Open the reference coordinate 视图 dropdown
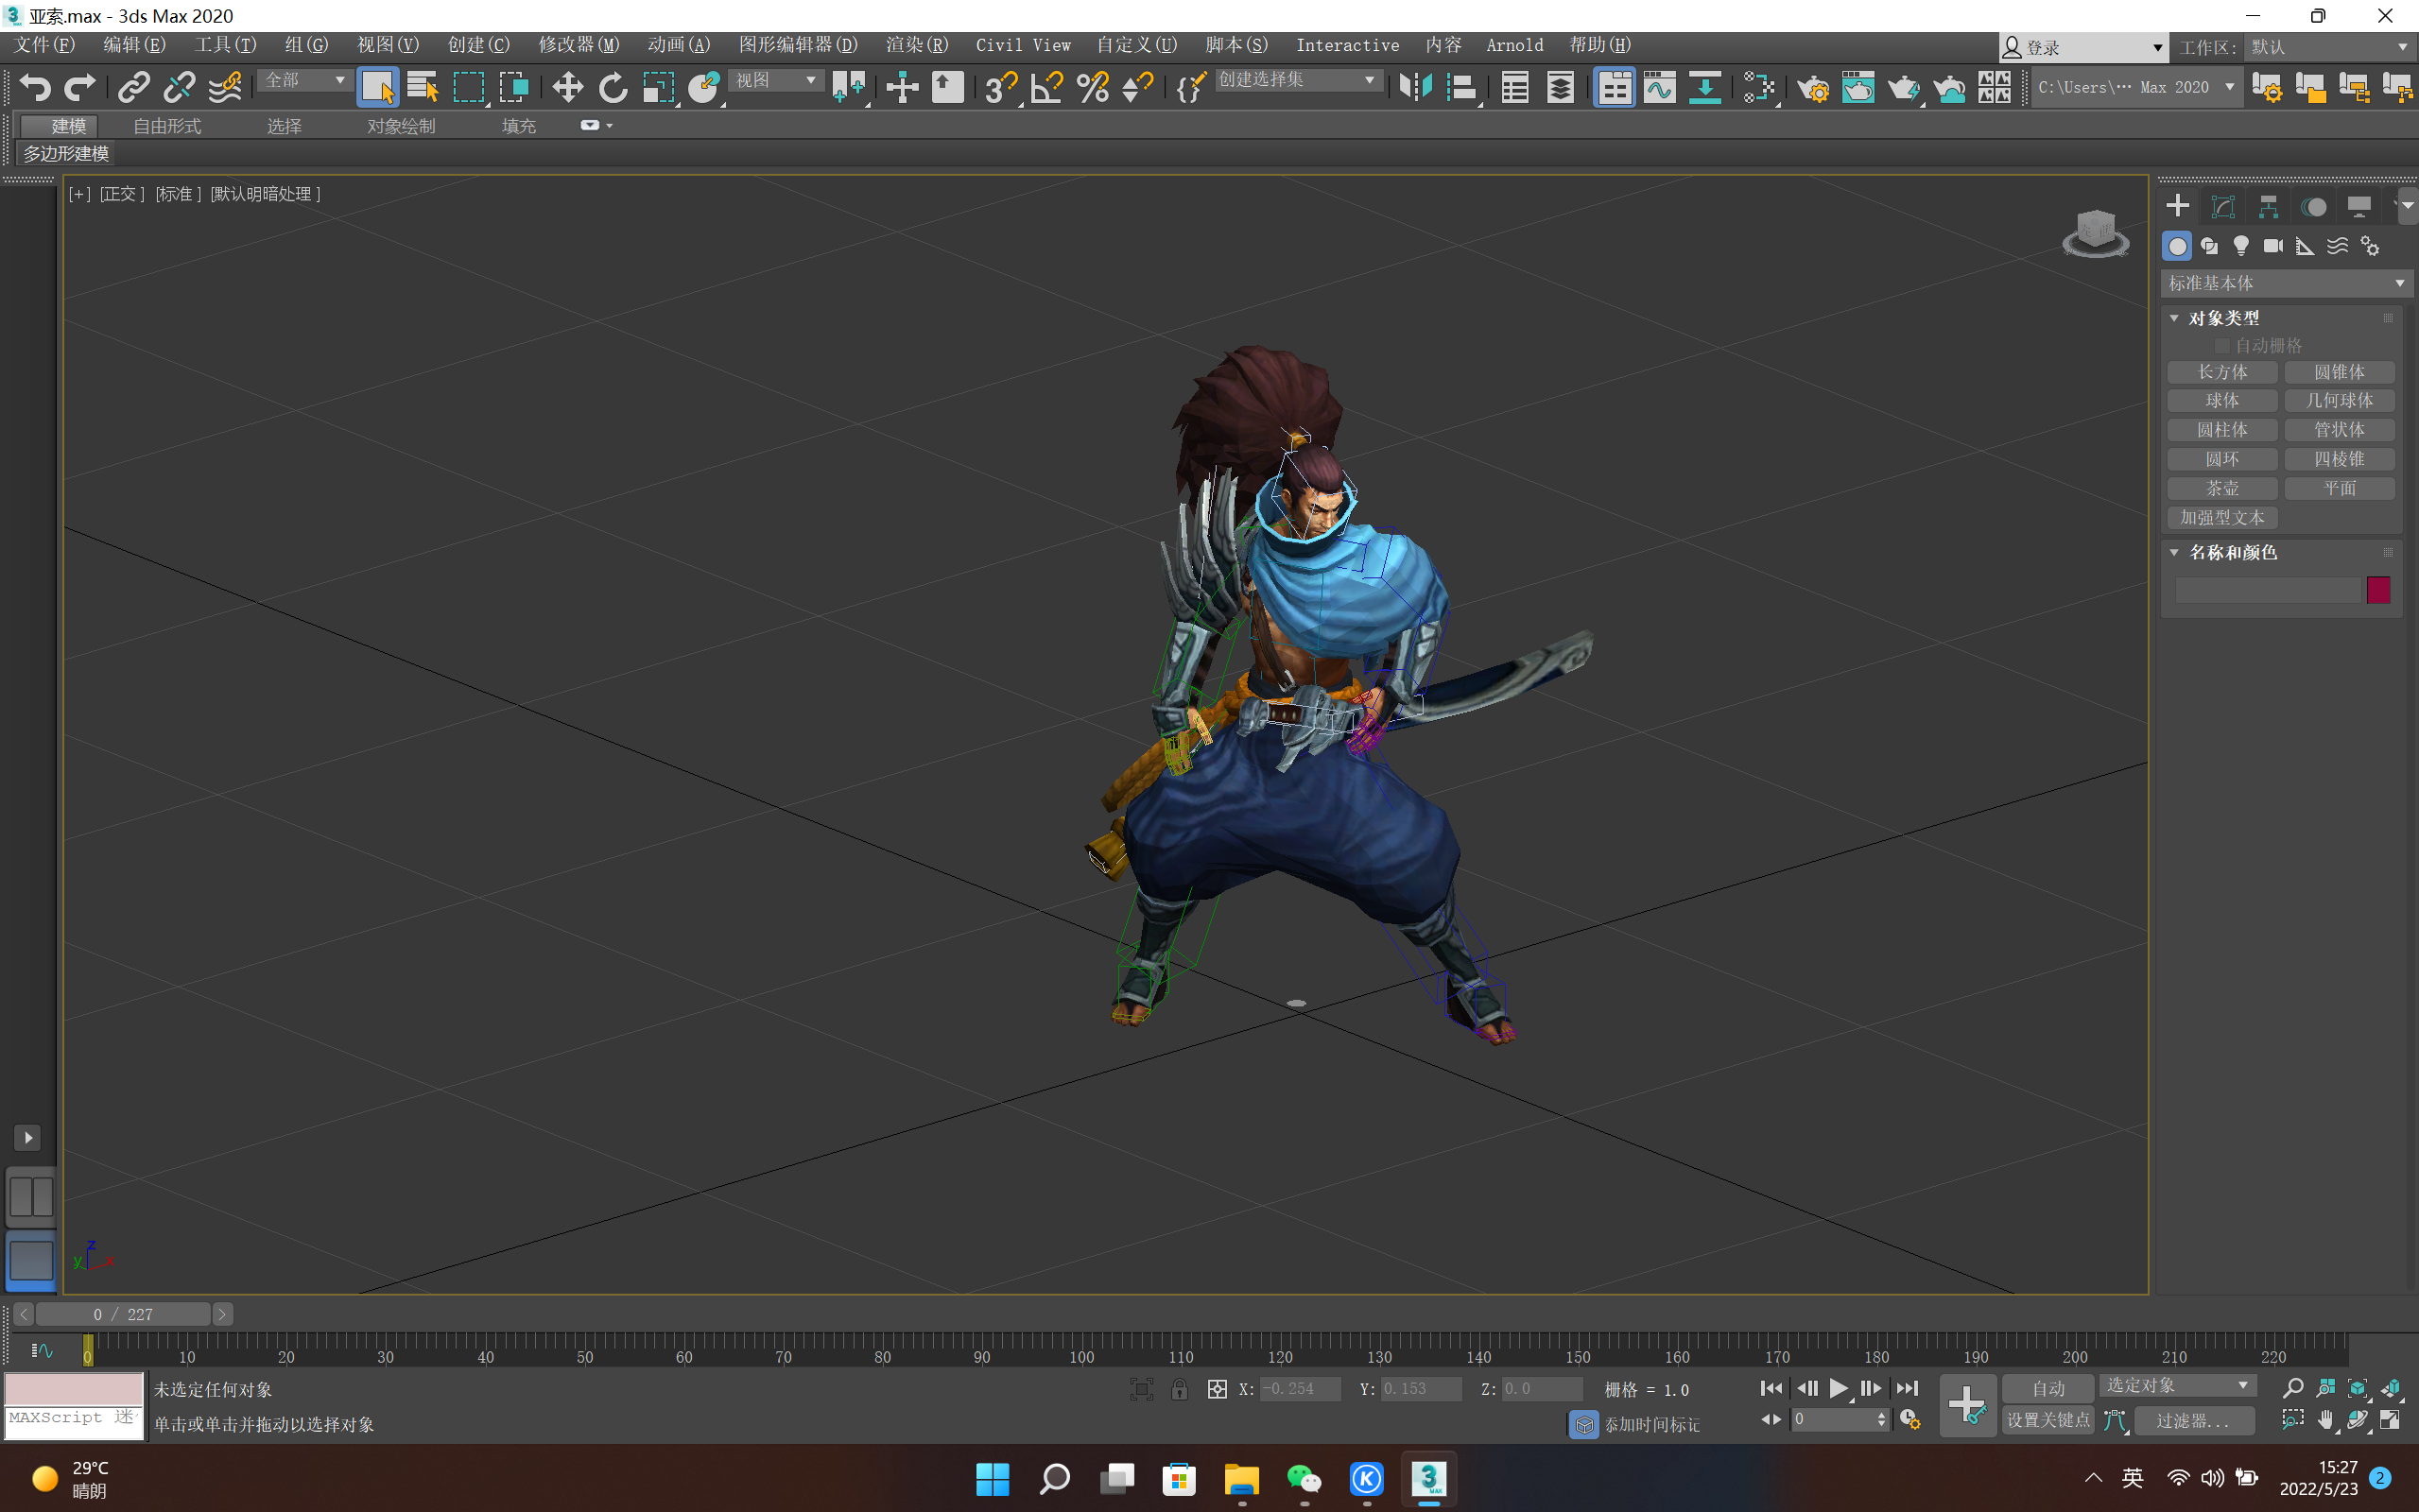 (x=776, y=80)
